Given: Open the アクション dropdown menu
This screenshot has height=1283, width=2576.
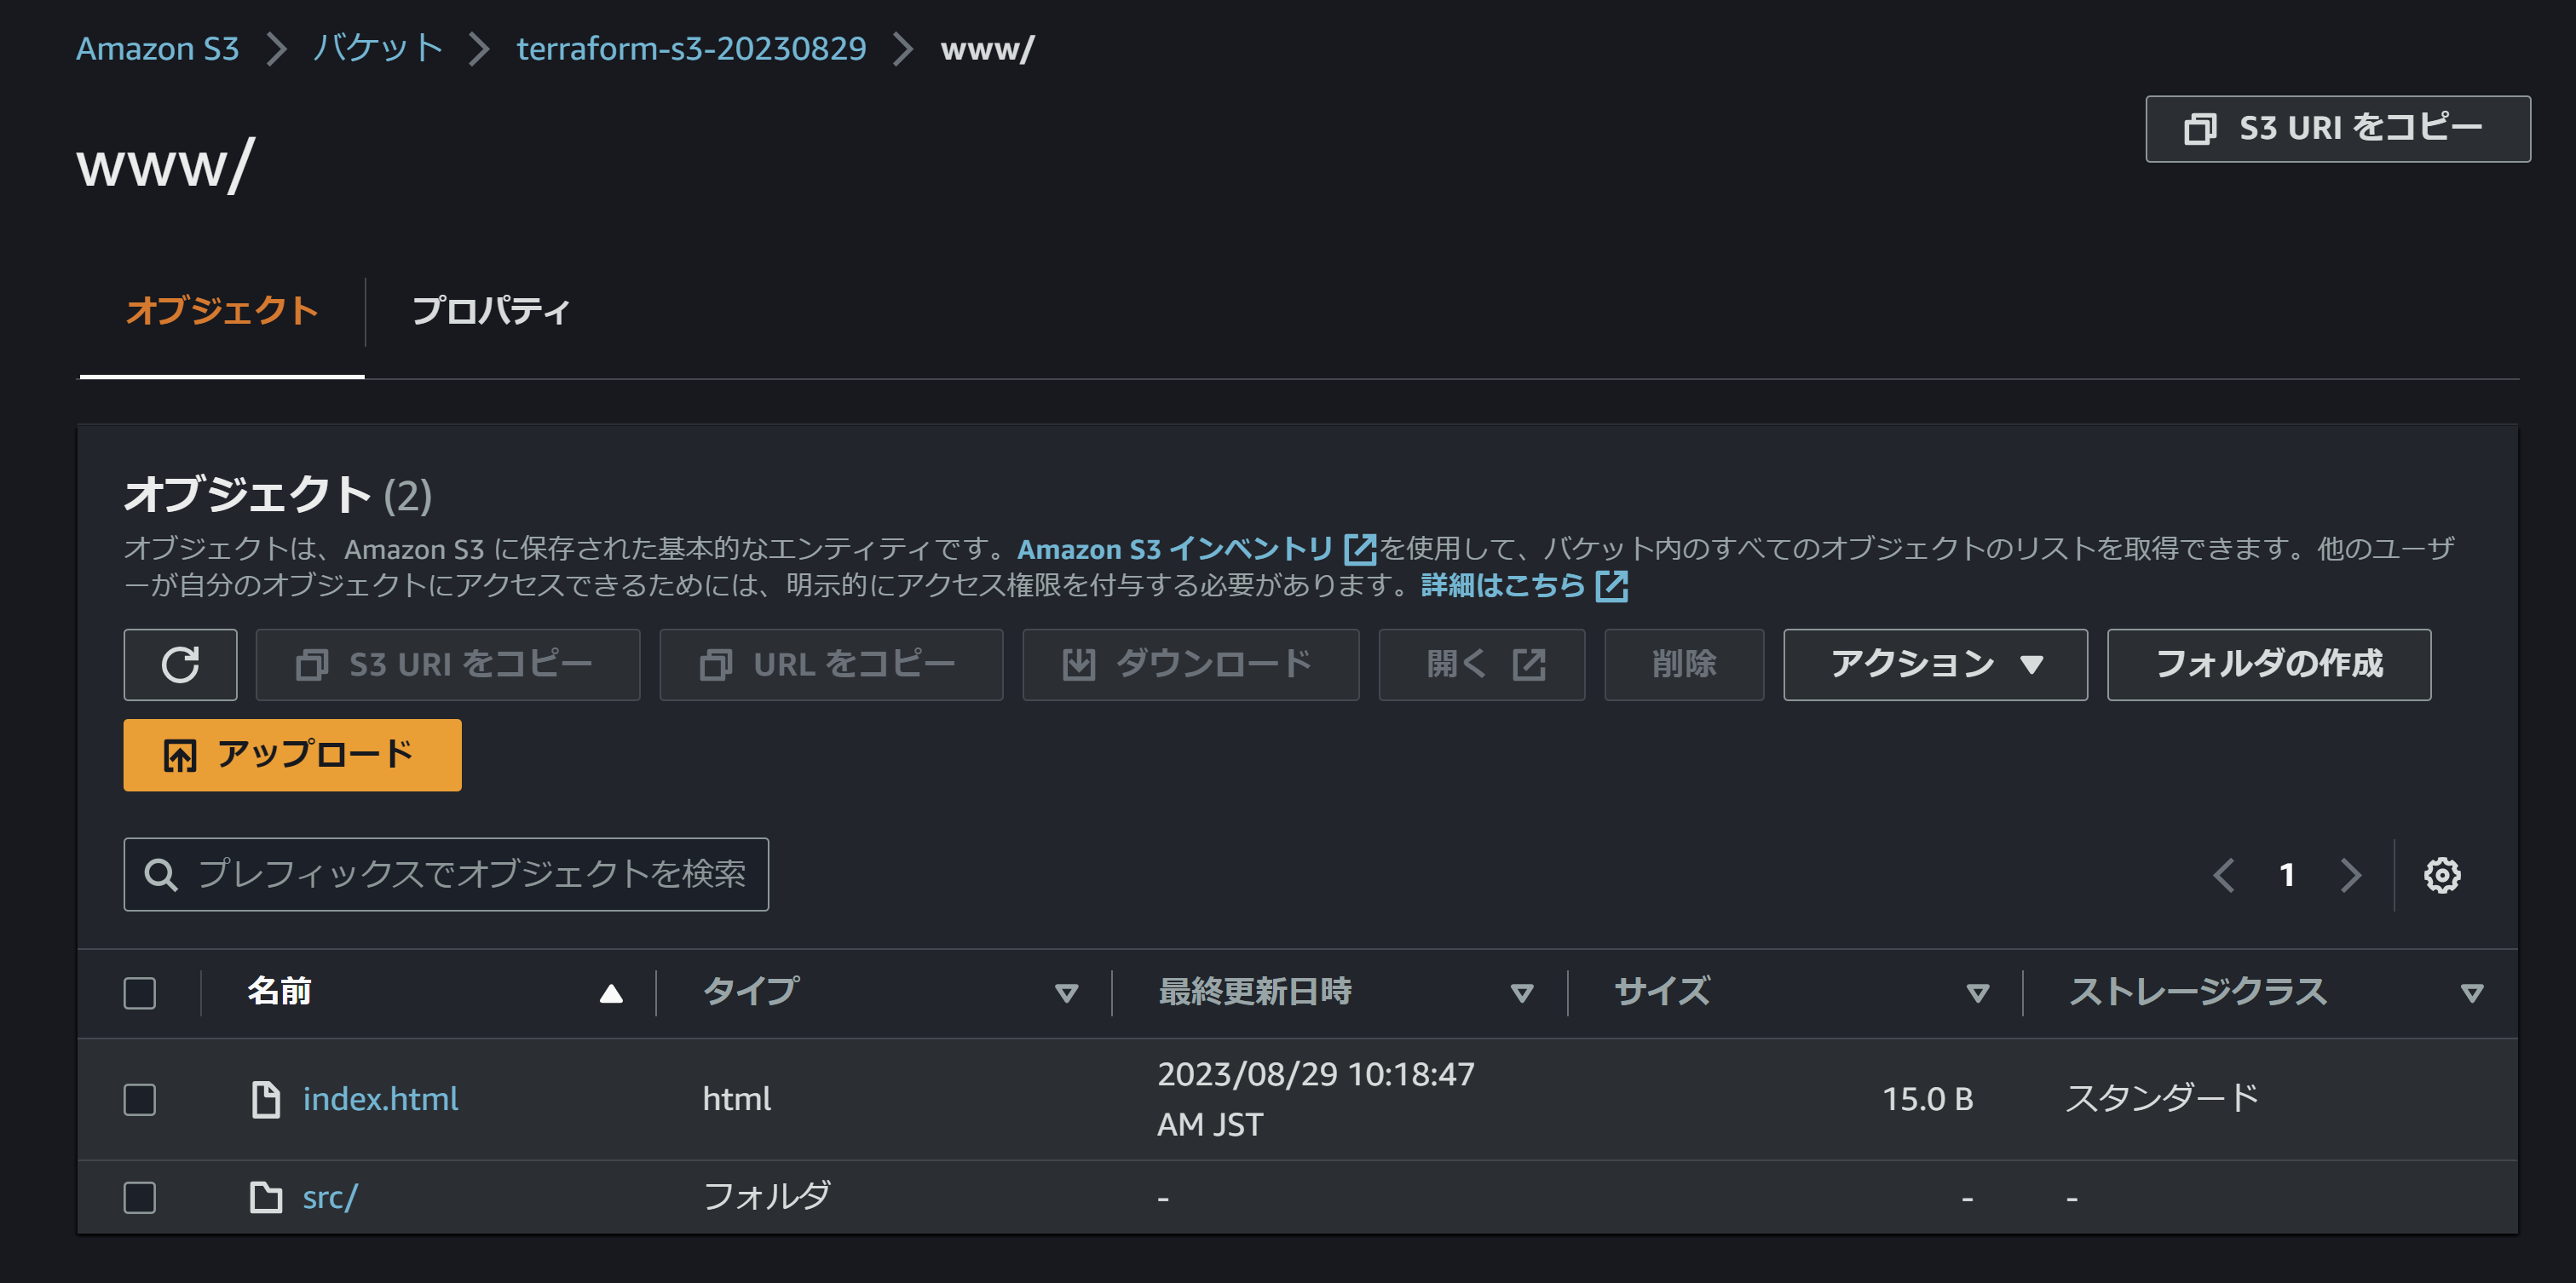Looking at the screenshot, I should tap(1934, 665).
